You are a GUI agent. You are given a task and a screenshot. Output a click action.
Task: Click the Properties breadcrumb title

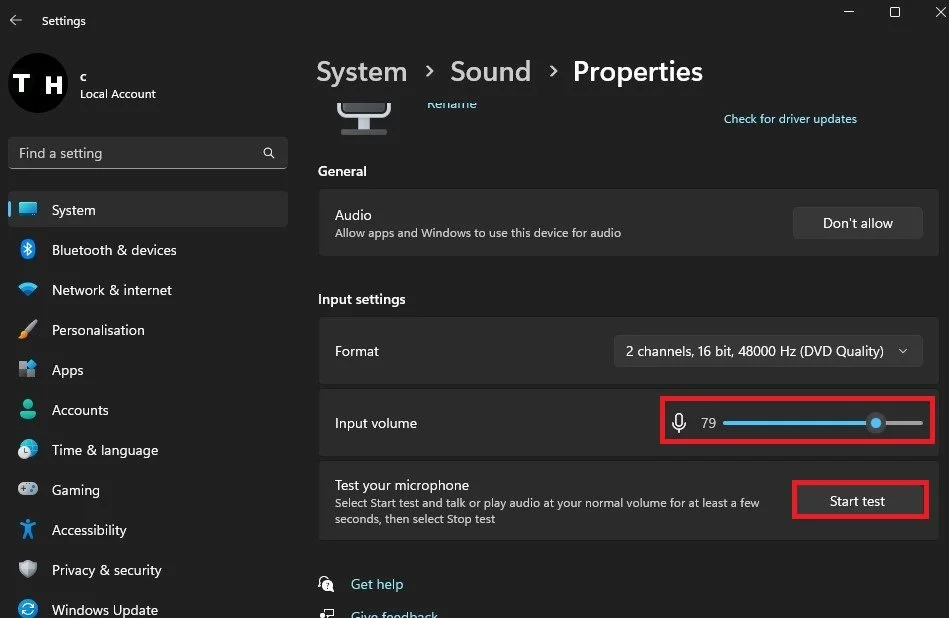click(637, 72)
